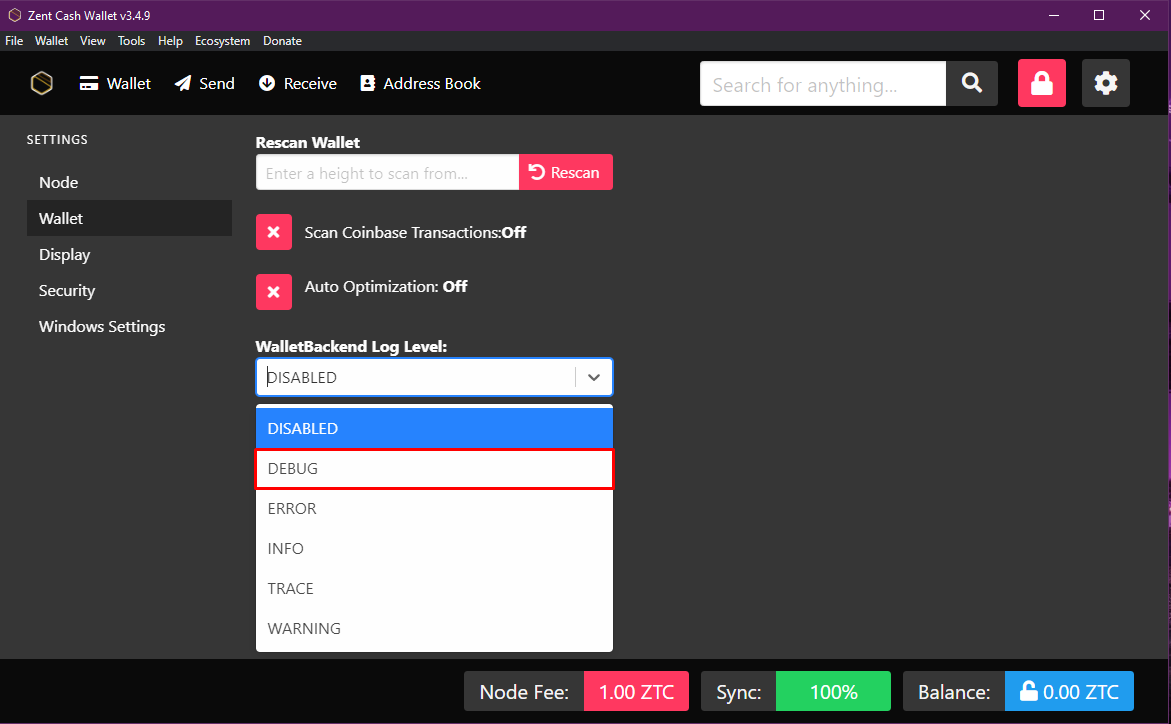Select Windows Settings in the sidebar

coord(129,327)
